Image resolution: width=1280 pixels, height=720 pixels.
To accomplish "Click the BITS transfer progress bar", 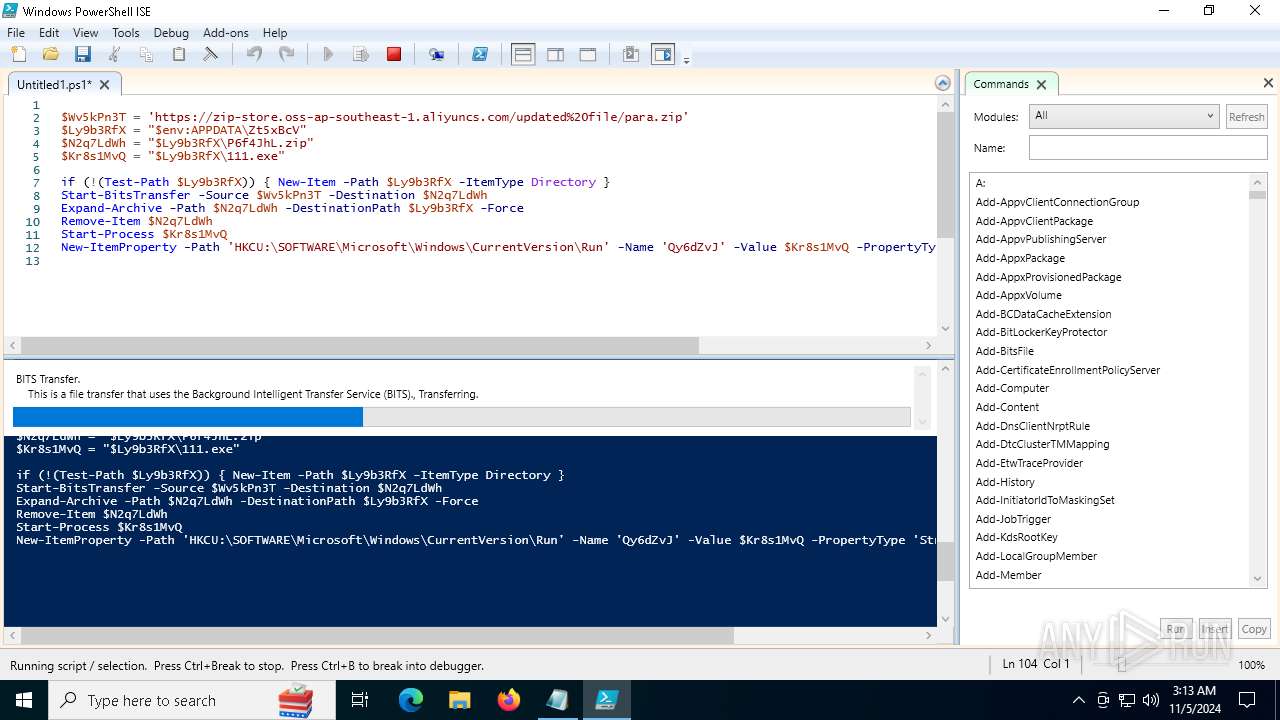I will tap(462, 417).
